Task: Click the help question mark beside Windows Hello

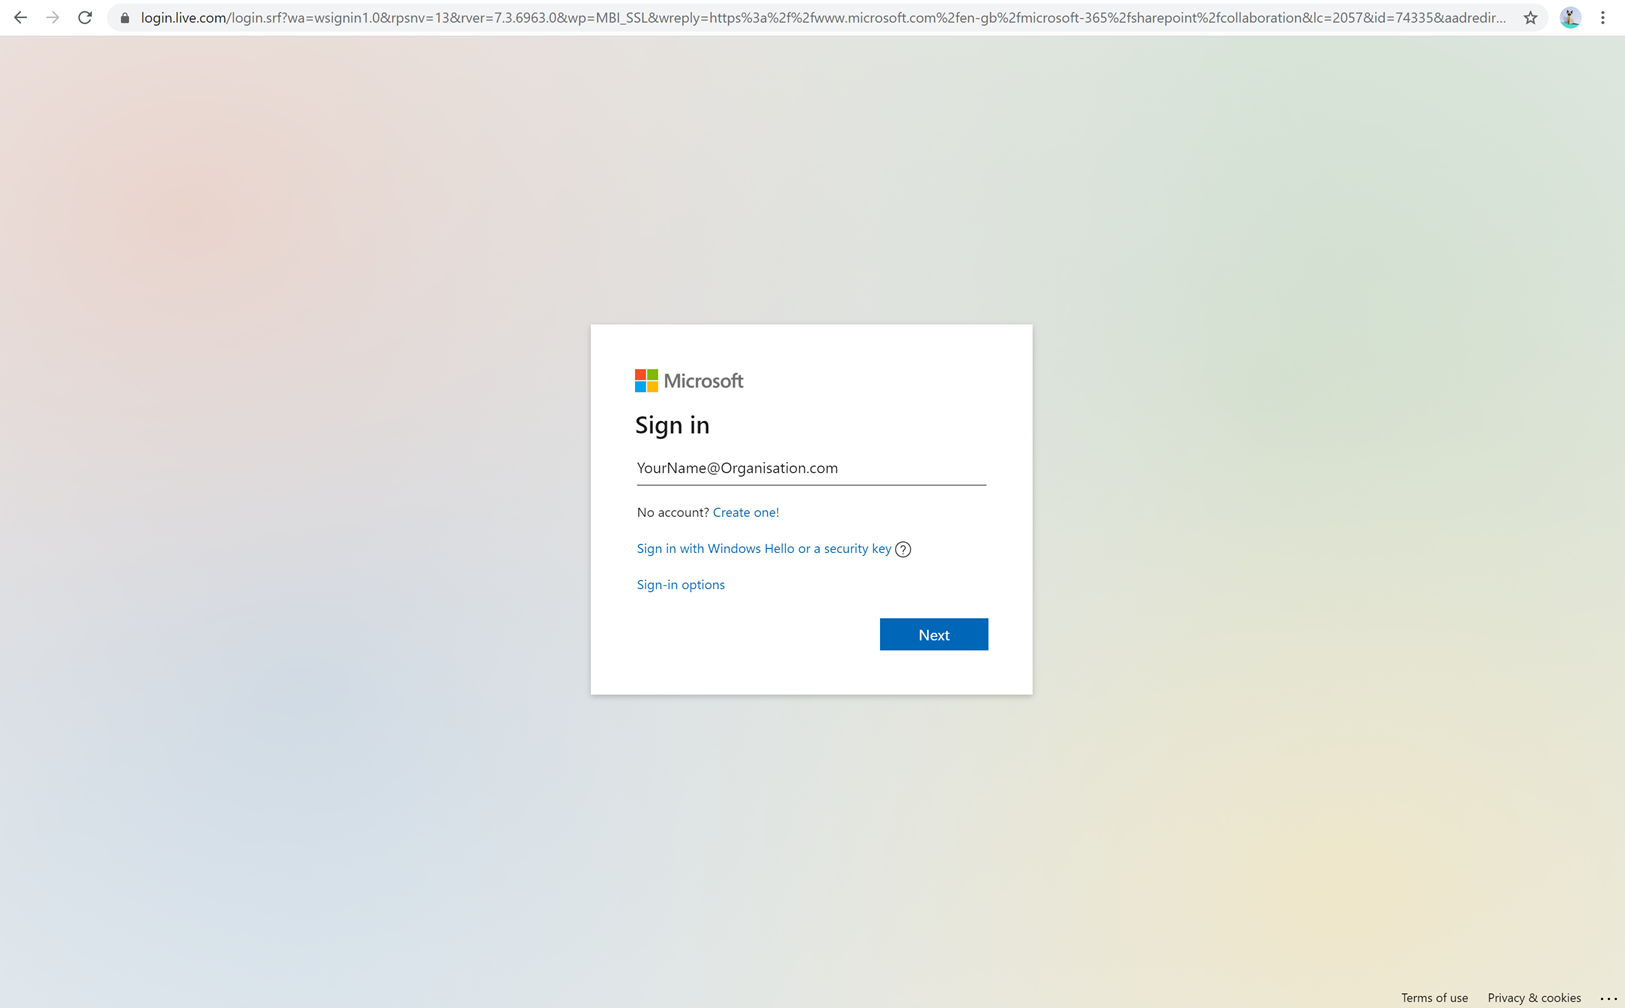Action: [x=903, y=549]
